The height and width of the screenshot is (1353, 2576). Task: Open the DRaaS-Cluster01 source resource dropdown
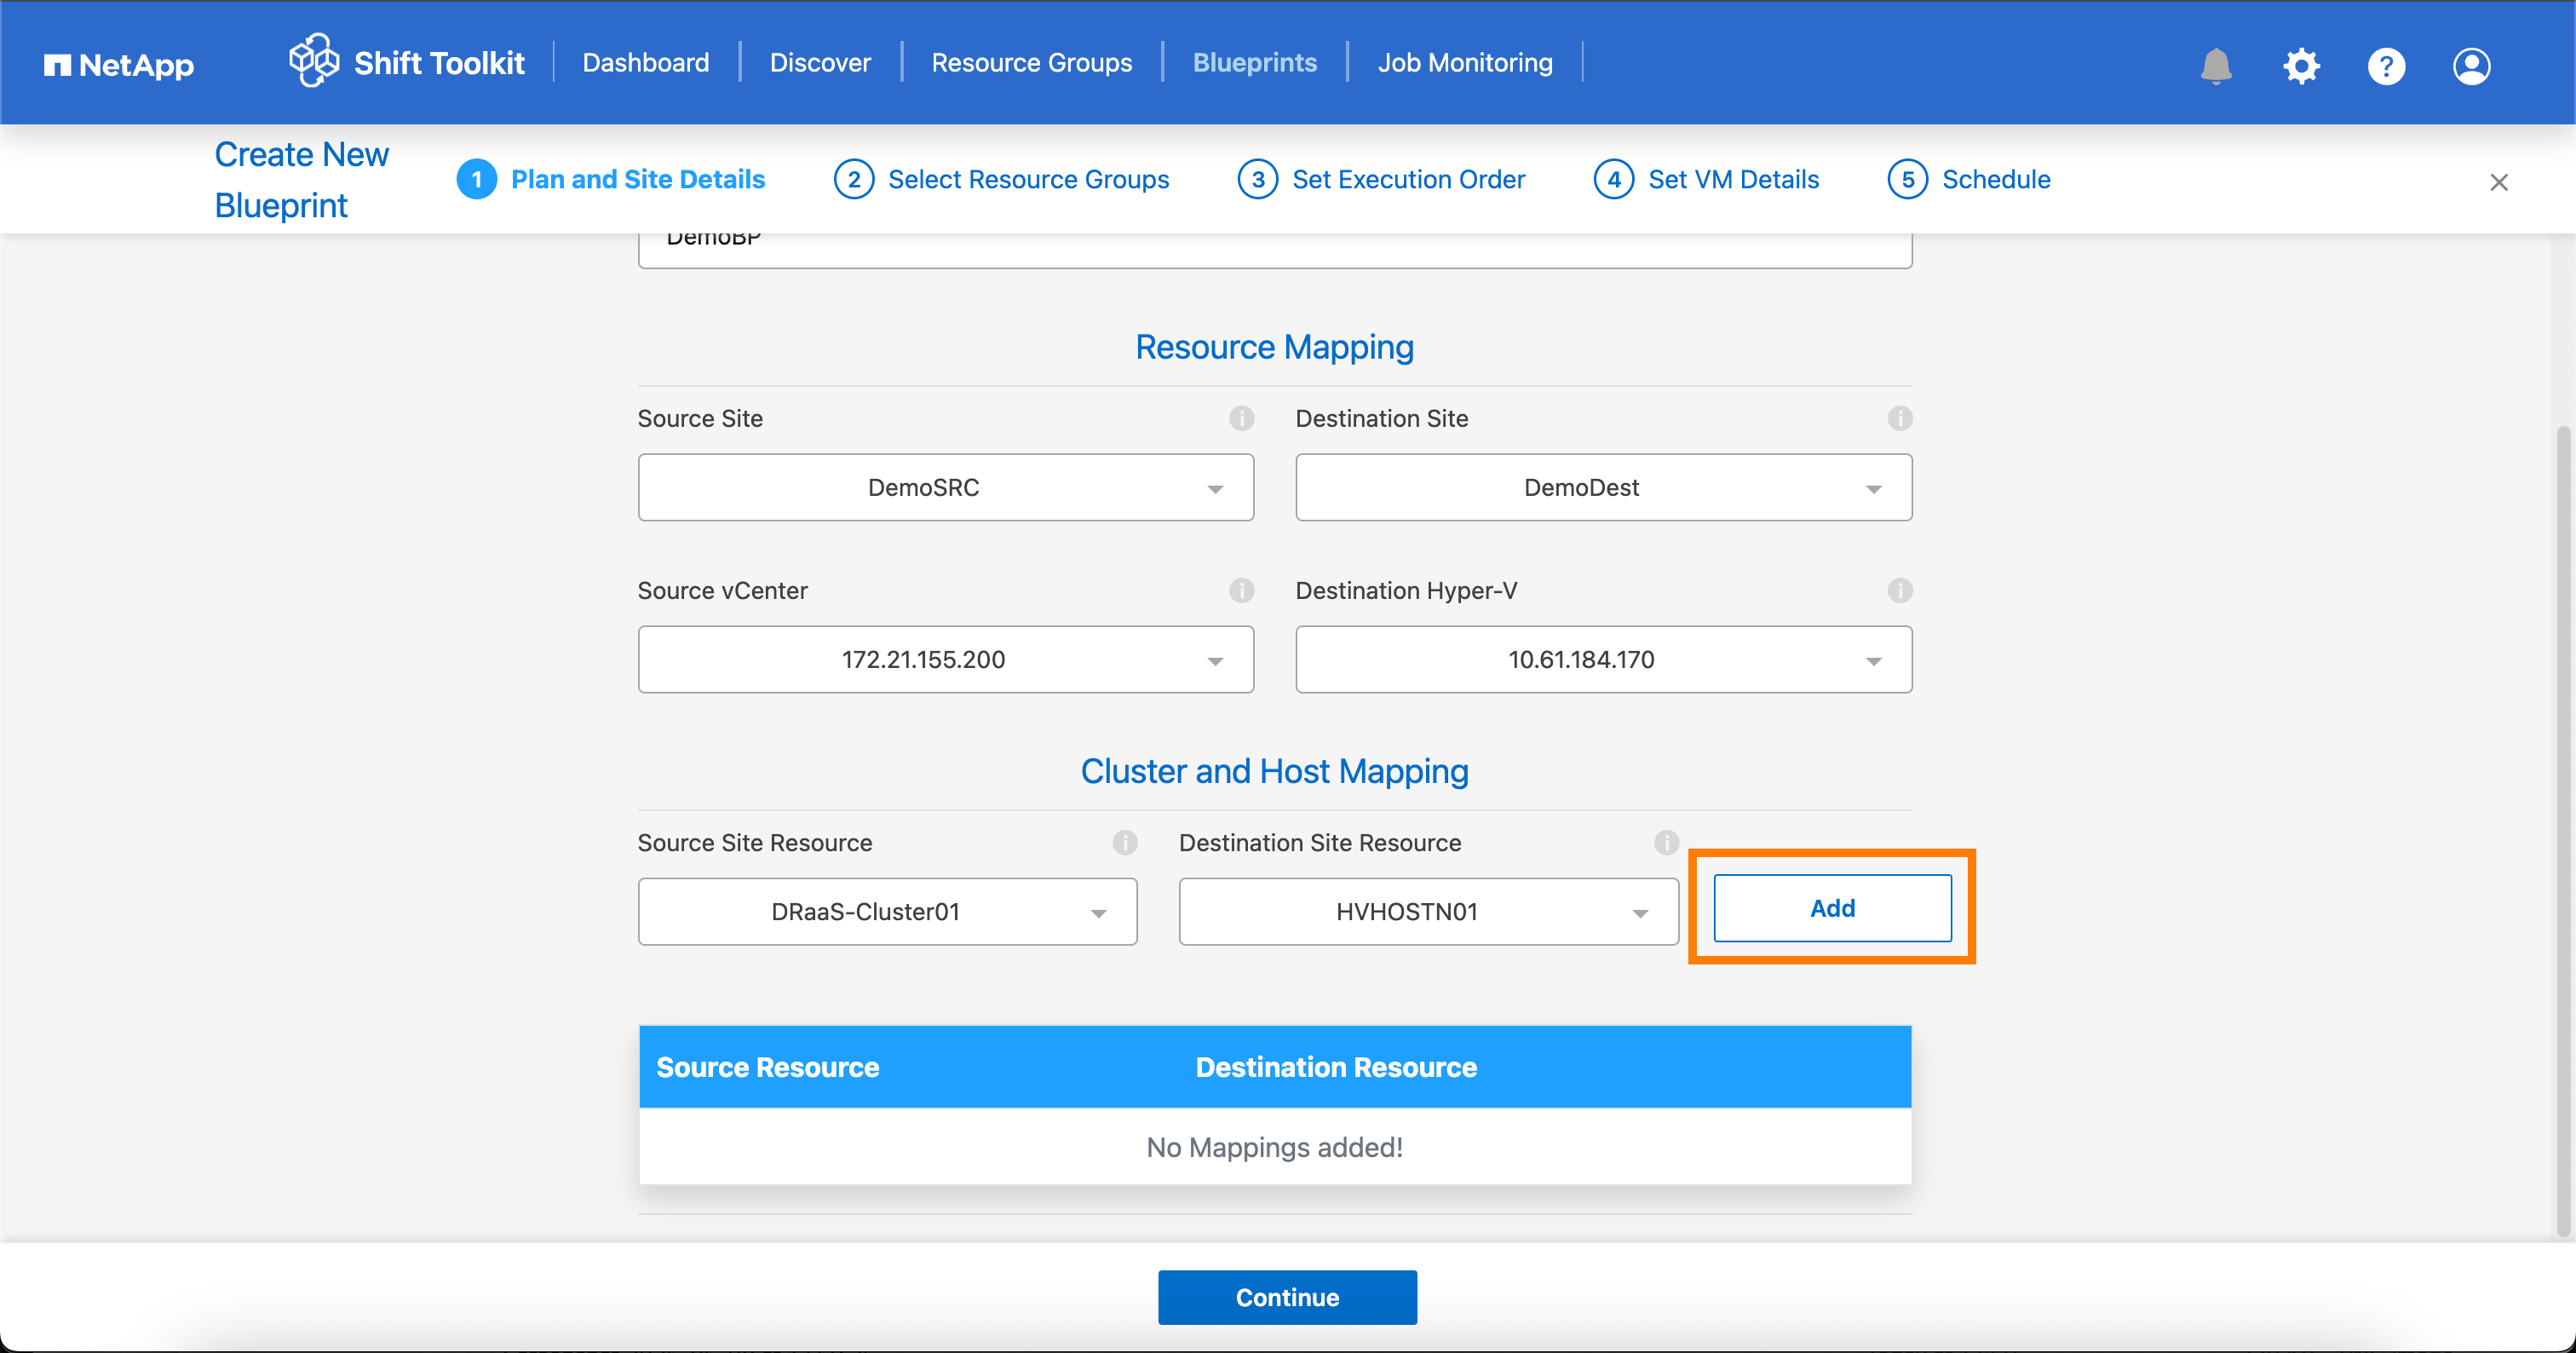(x=887, y=911)
